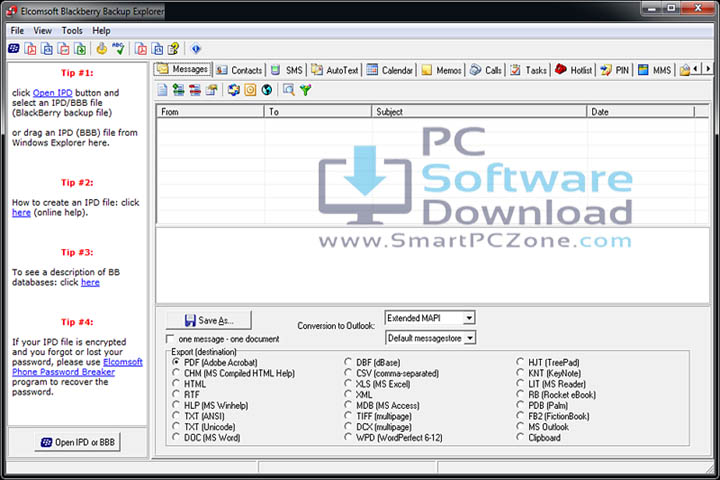Screen dimensions: 720x480
Task: Click the magnifying glass search icon
Action: [289, 90]
